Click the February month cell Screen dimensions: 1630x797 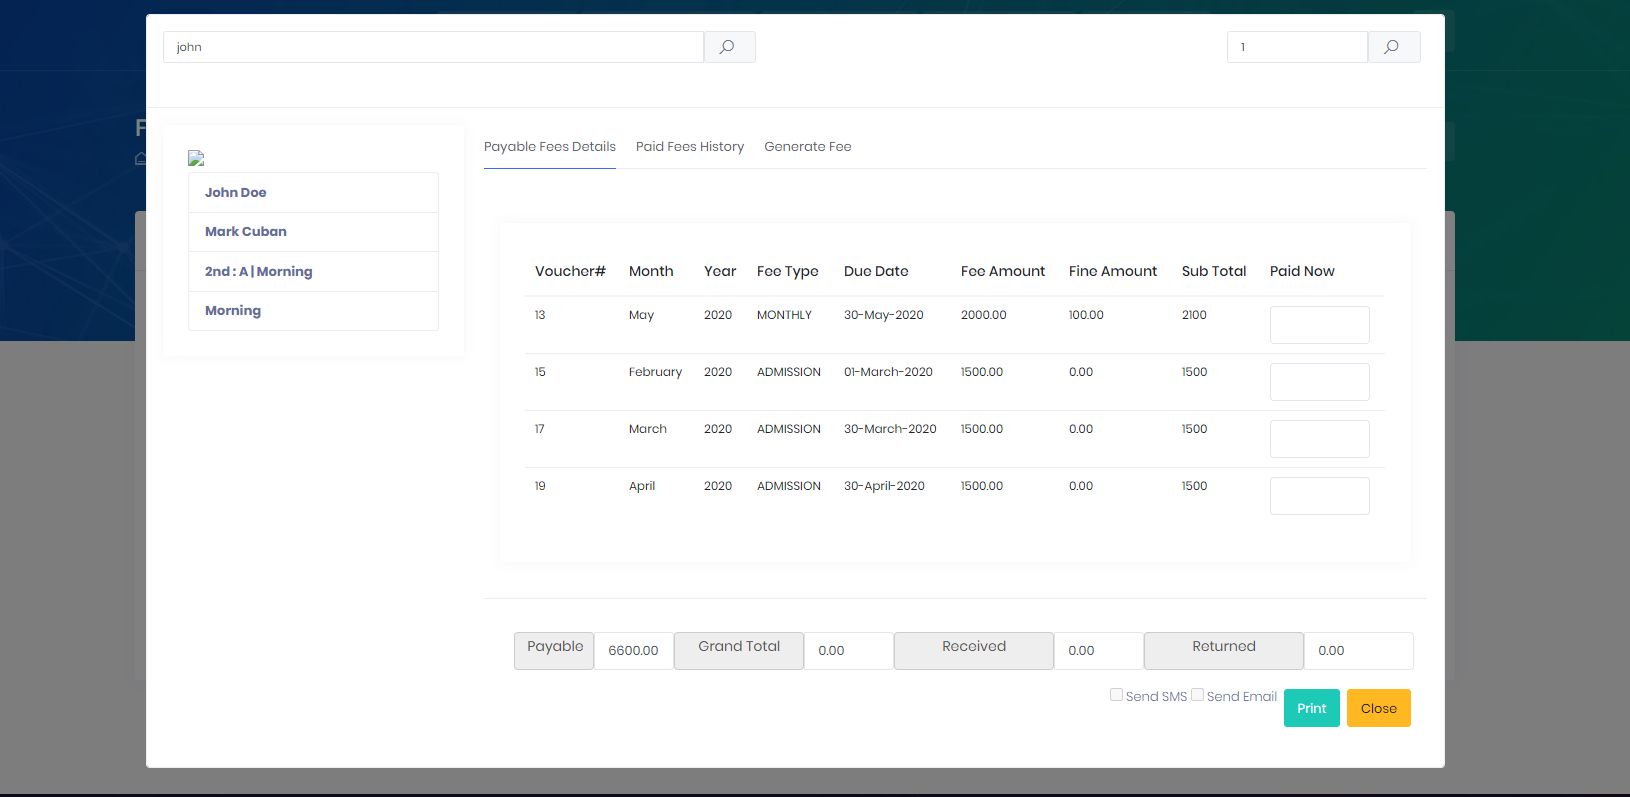[655, 372]
